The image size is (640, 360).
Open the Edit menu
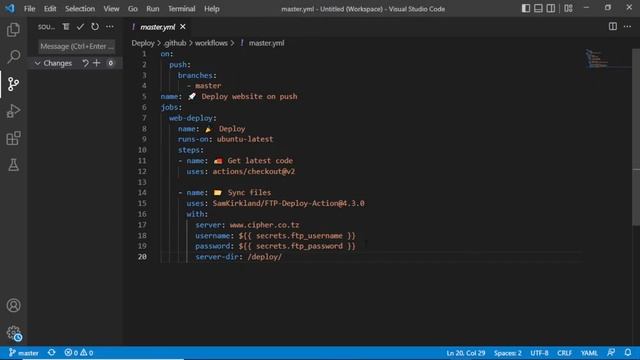coord(50,9)
